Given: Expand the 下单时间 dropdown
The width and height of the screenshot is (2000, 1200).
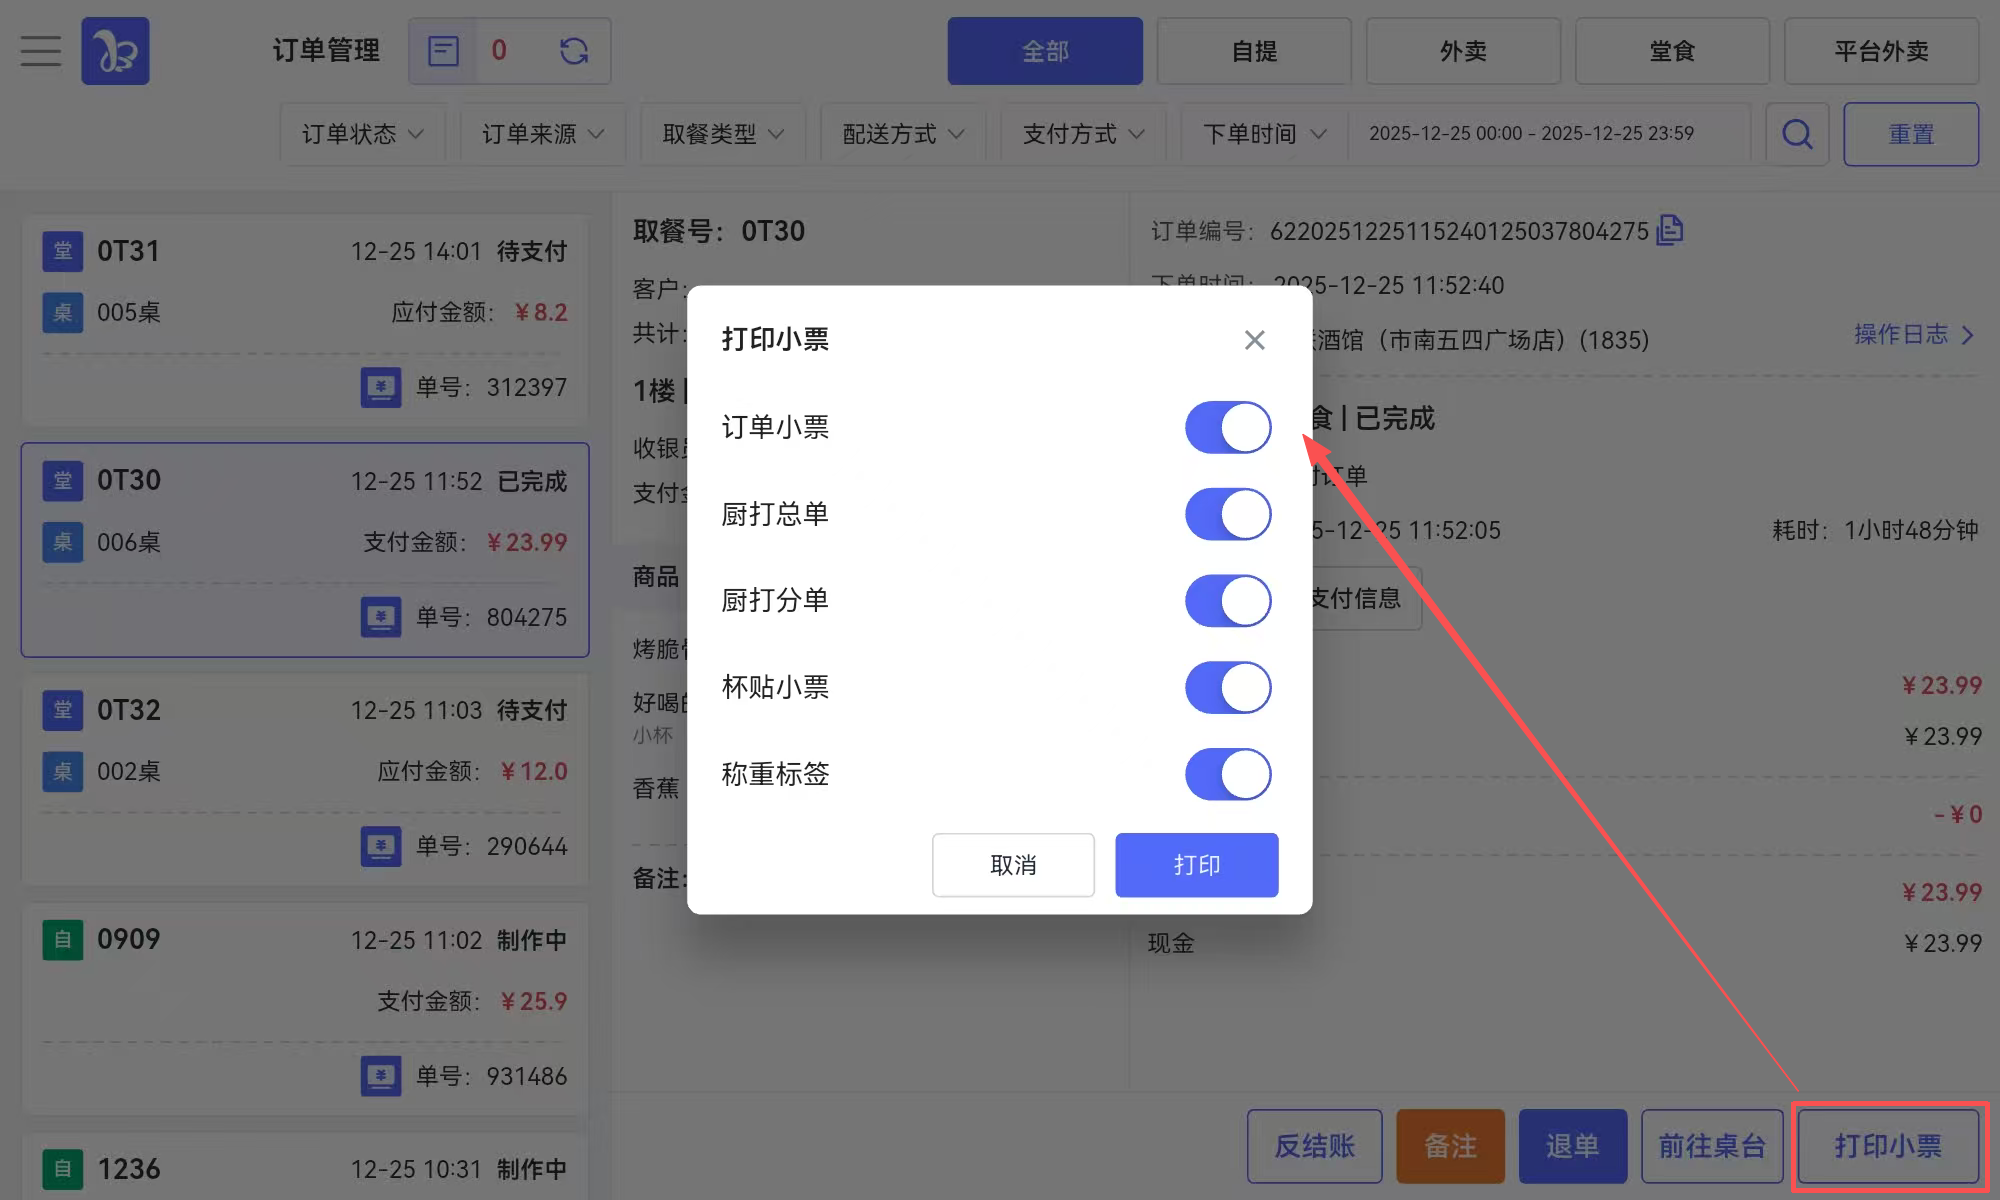Looking at the screenshot, I should coord(1264,134).
